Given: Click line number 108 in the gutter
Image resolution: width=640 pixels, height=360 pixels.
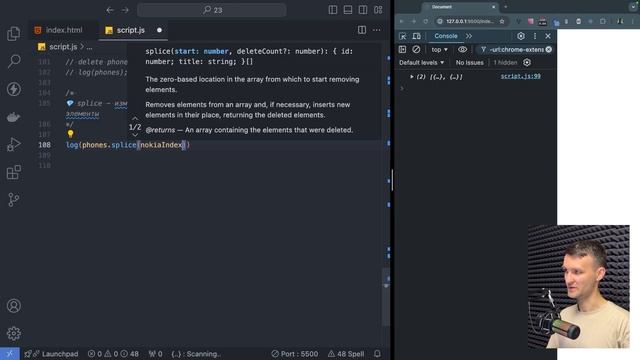Looking at the screenshot, I should (x=44, y=144).
